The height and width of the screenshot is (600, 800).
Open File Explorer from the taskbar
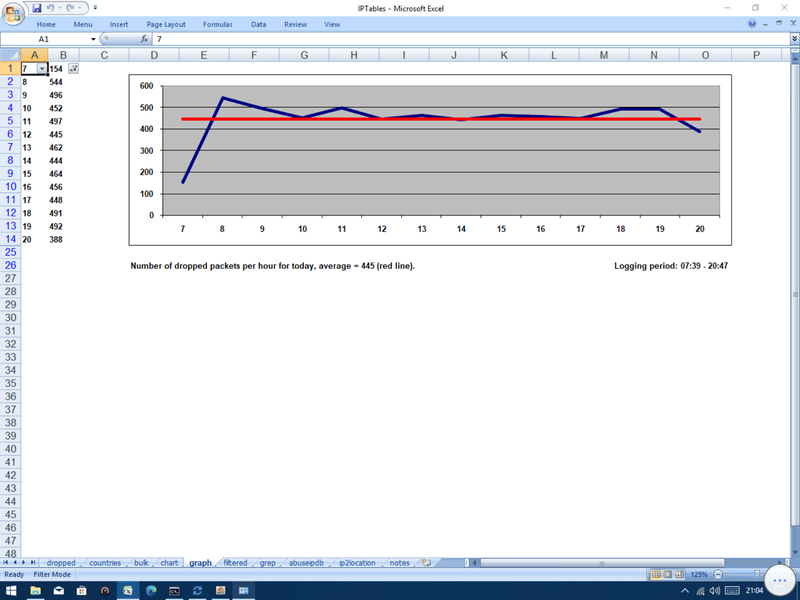tap(36, 590)
